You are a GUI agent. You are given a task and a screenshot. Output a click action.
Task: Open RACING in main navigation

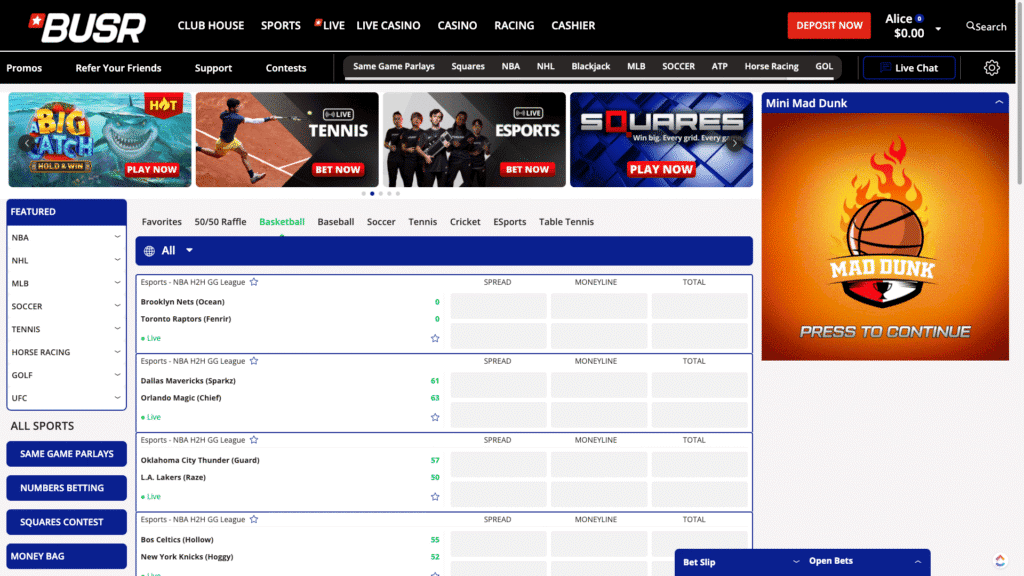(x=514, y=25)
